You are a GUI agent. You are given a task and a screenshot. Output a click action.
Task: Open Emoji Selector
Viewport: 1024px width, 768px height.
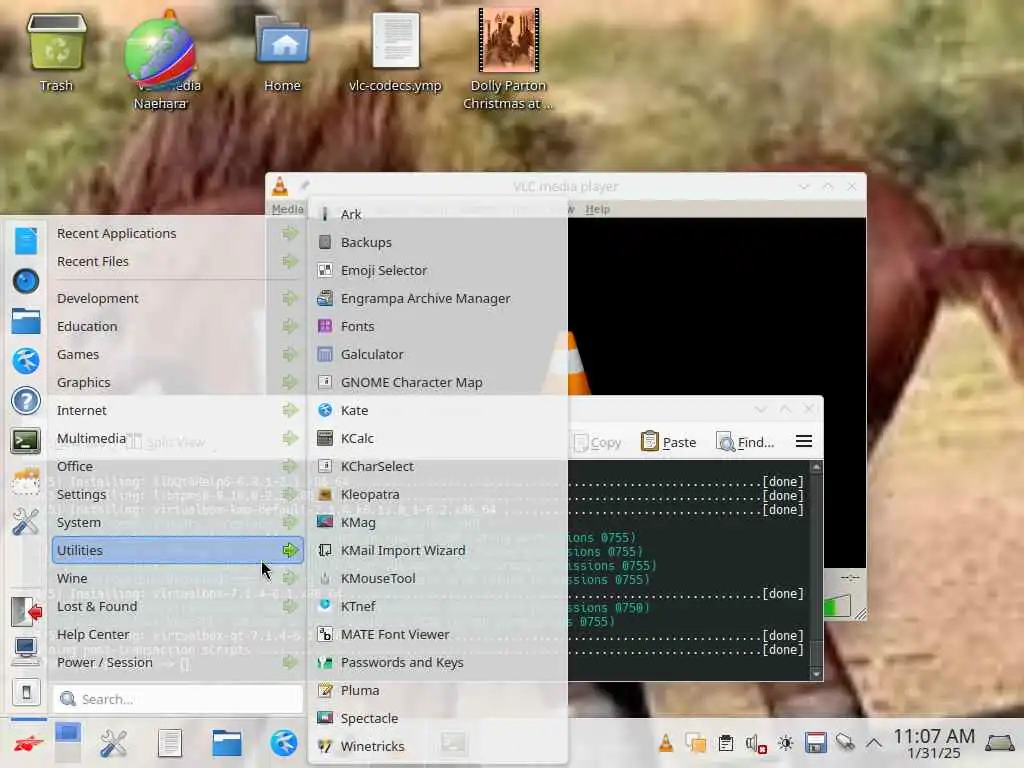coord(438,270)
